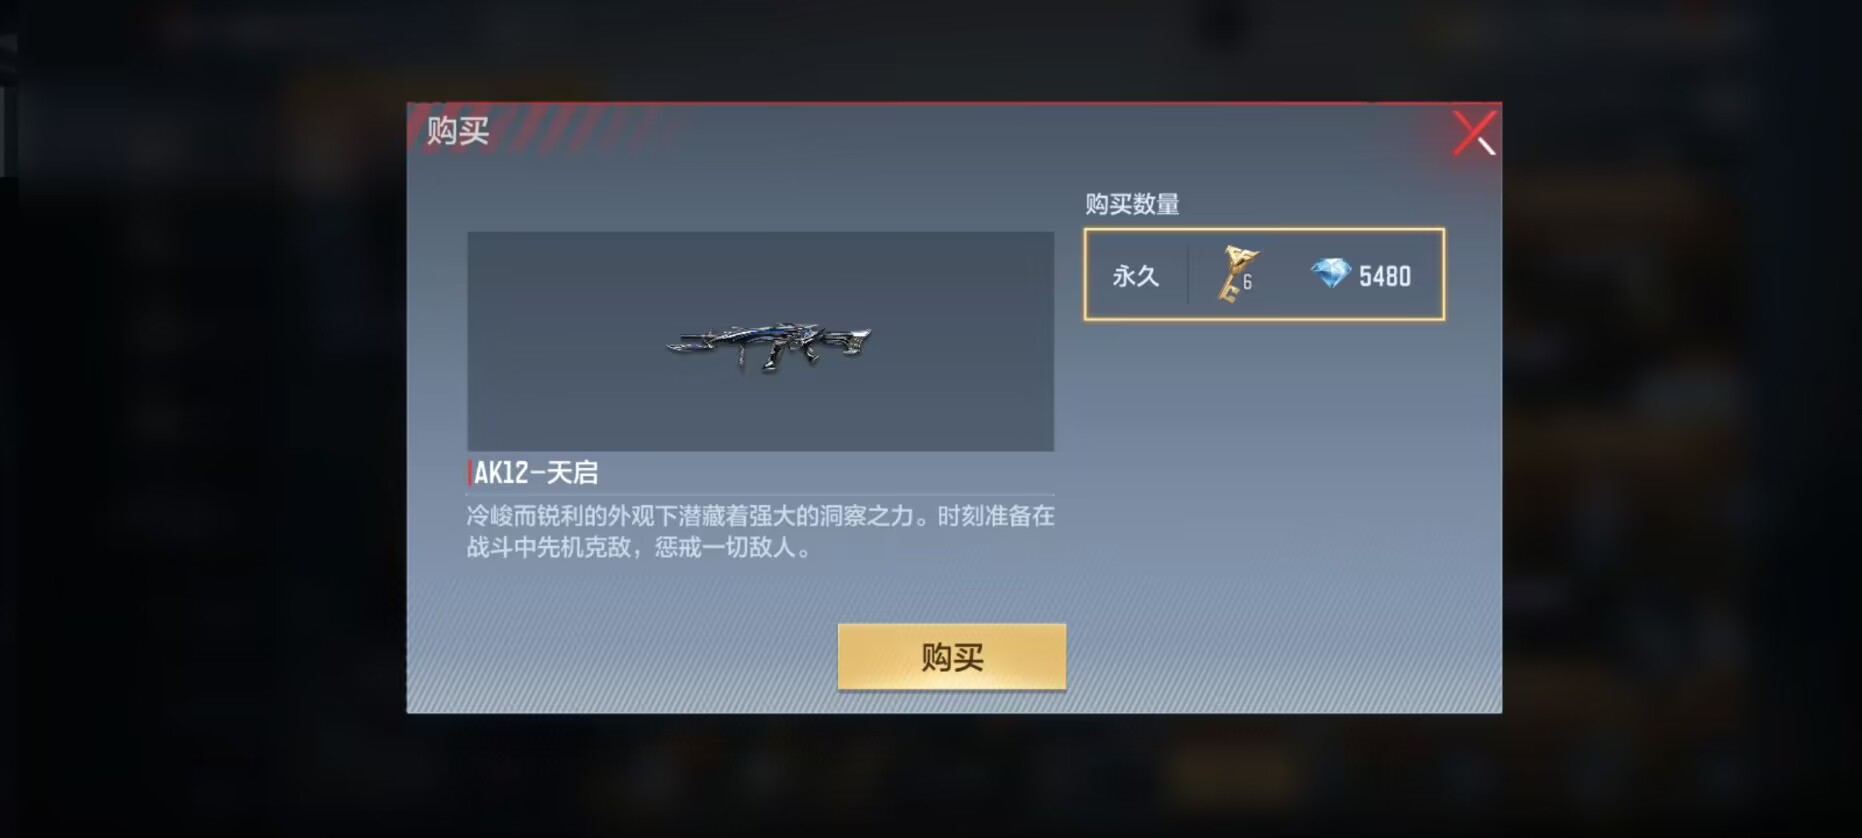Viewport: 1862px width, 838px height.
Task: Click the weapon description text
Action: [760, 531]
